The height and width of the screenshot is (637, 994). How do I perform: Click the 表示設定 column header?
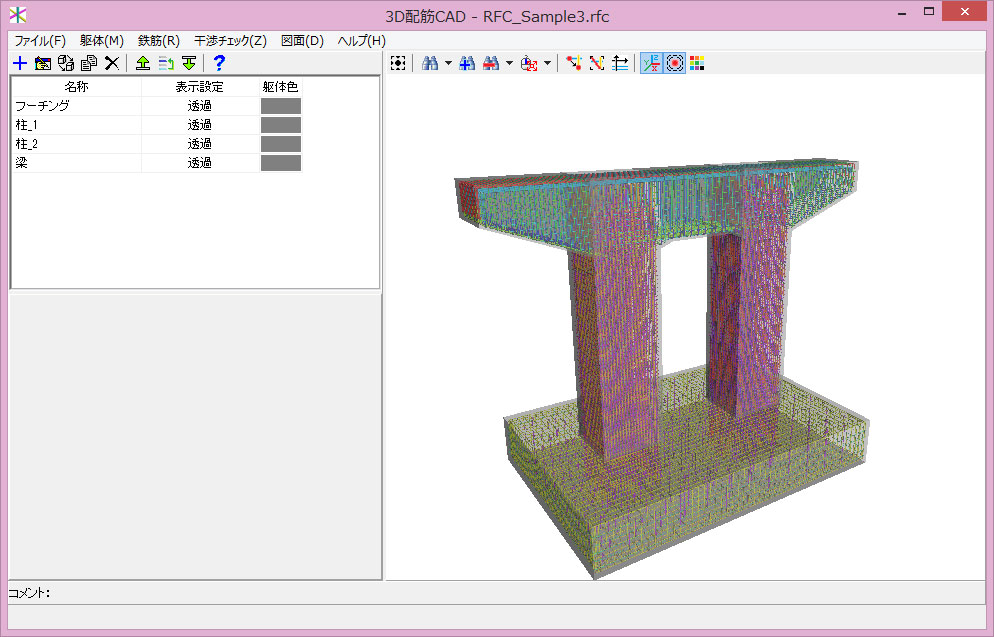point(200,87)
